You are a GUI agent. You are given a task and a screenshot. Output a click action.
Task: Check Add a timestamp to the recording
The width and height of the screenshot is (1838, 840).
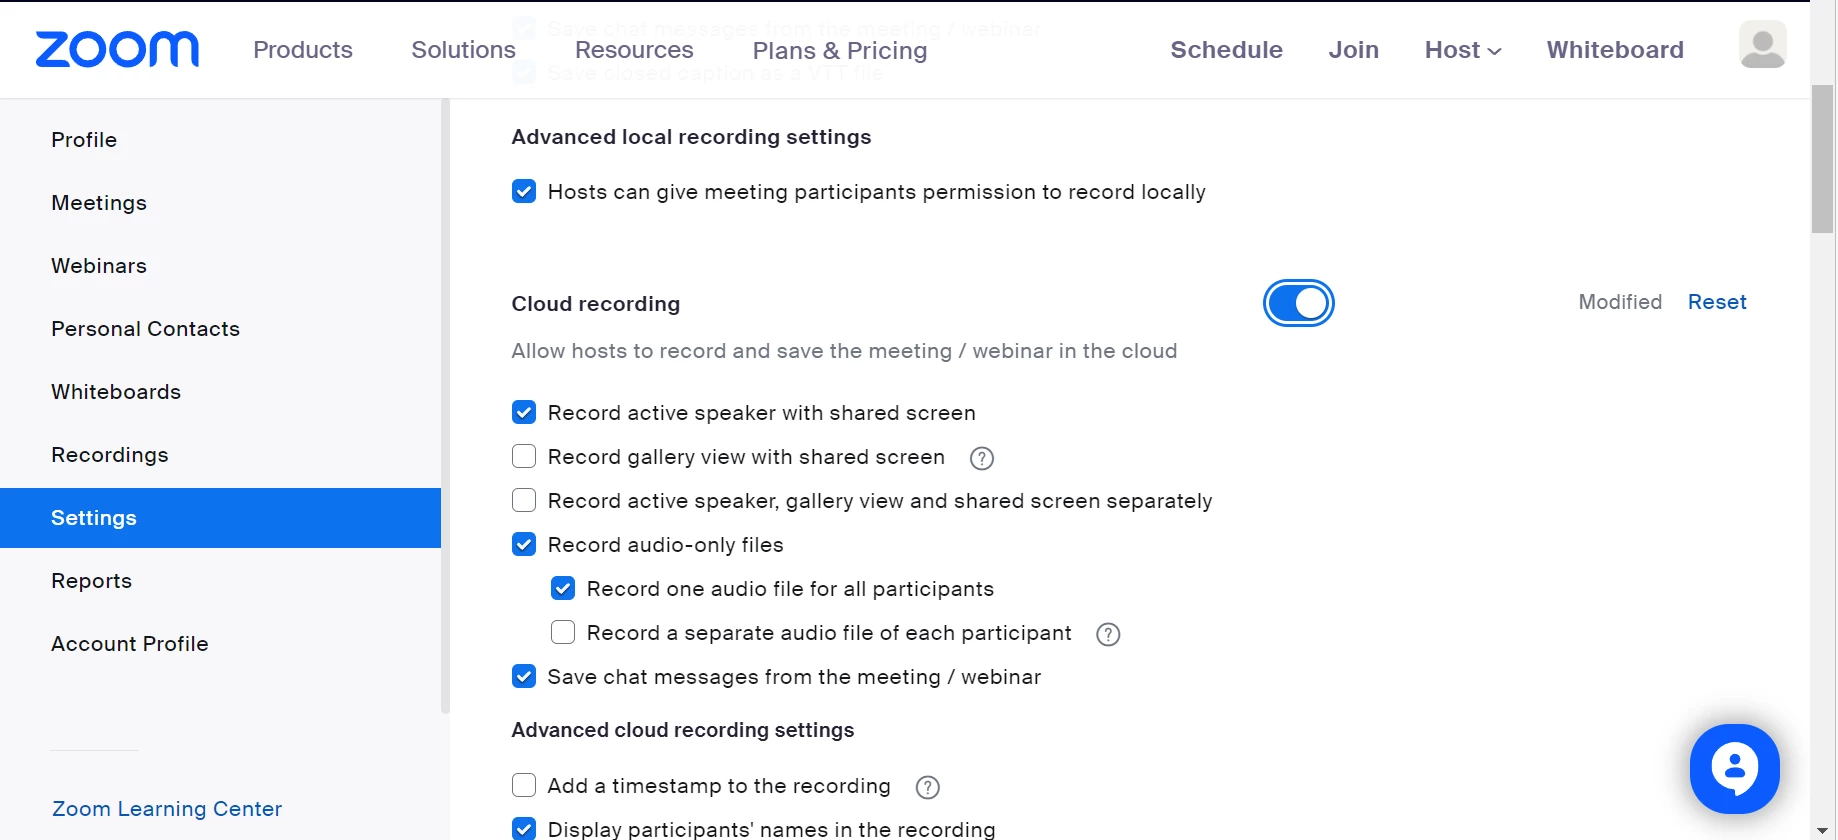coord(524,785)
